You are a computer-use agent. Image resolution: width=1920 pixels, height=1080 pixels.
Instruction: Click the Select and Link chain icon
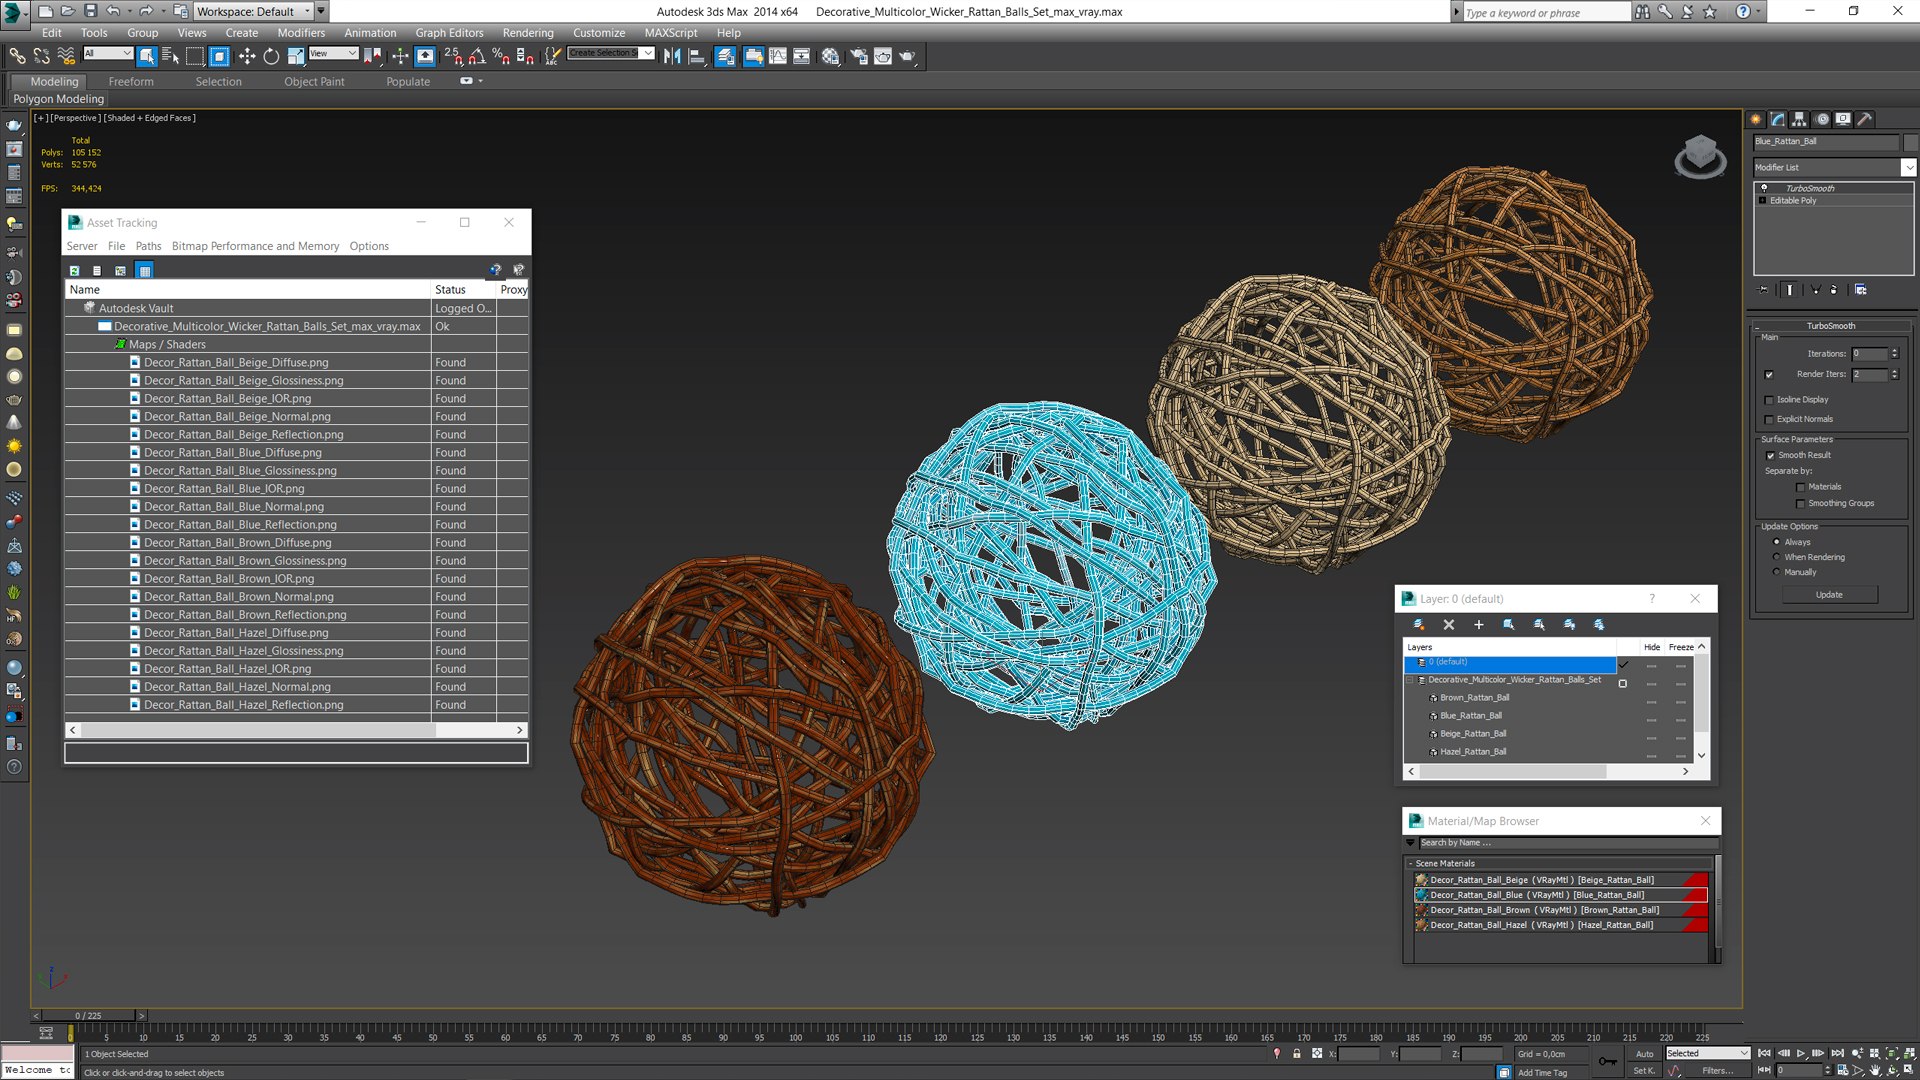pyautogui.click(x=17, y=56)
